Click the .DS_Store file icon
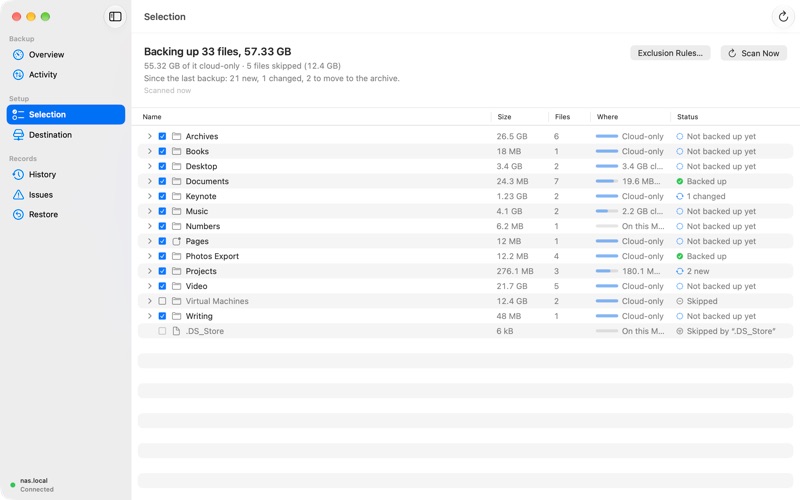Screen dimensions: 800x500 [x=177, y=331]
